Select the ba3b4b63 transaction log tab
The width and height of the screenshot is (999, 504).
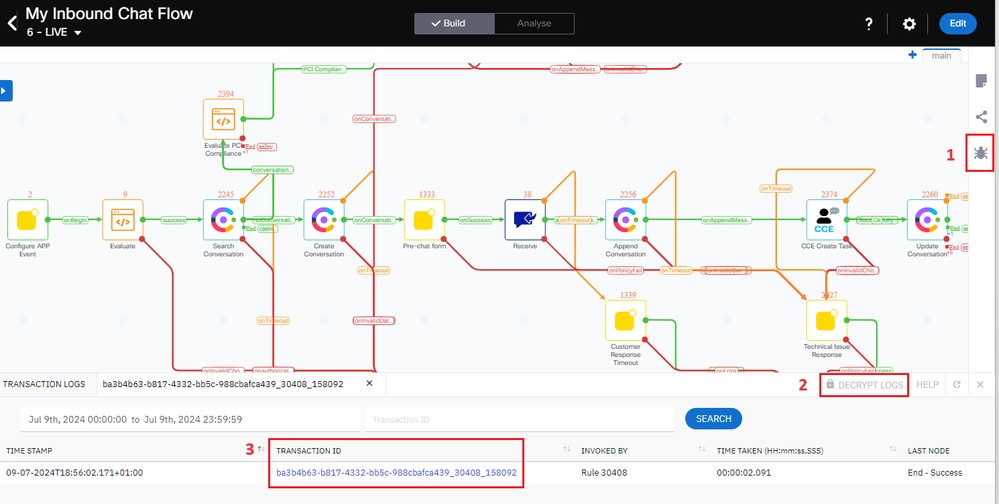(x=223, y=385)
